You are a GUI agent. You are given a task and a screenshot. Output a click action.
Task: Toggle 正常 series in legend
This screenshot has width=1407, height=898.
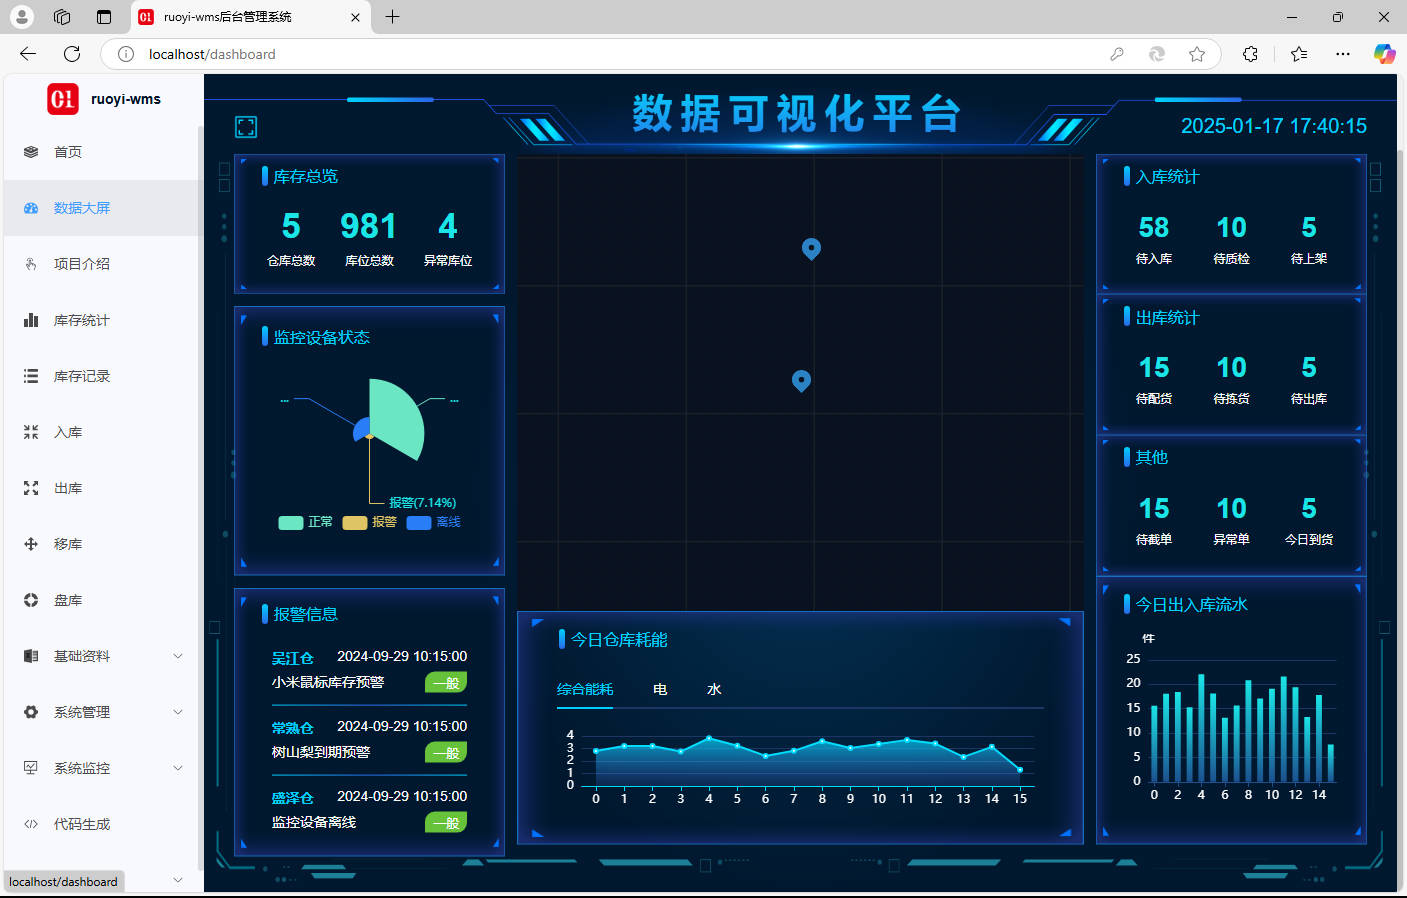tap(305, 522)
